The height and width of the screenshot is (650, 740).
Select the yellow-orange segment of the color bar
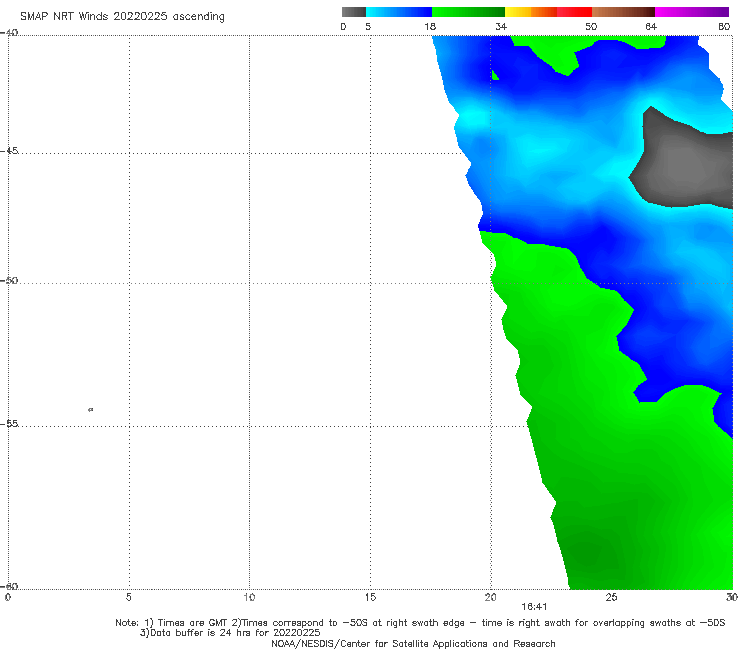(x=531, y=12)
